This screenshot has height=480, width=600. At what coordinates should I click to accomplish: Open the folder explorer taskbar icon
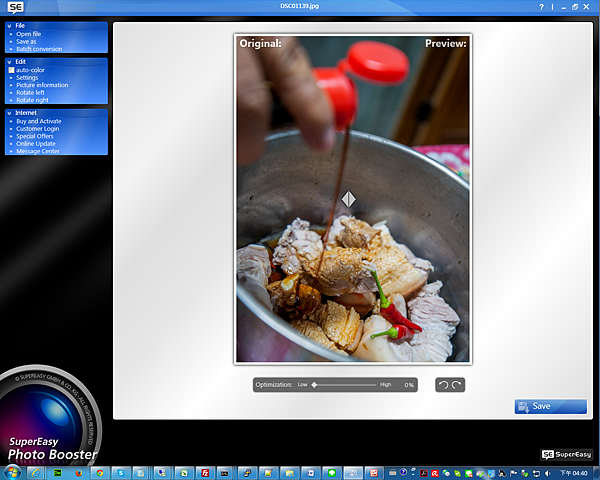(290, 473)
